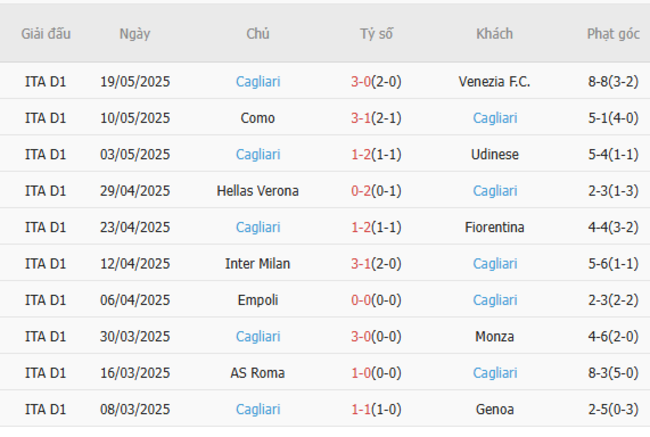650x437 pixels.
Task: Open Cagliari link in the Monza row
Action: click(x=258, y=337)
